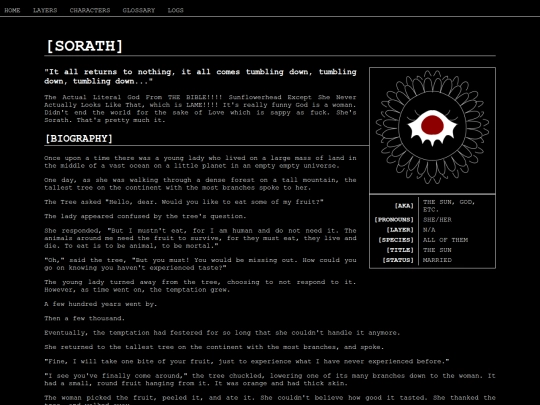Open the HOME page link
This screenshot has height=405, width=540.
point(12,10)
